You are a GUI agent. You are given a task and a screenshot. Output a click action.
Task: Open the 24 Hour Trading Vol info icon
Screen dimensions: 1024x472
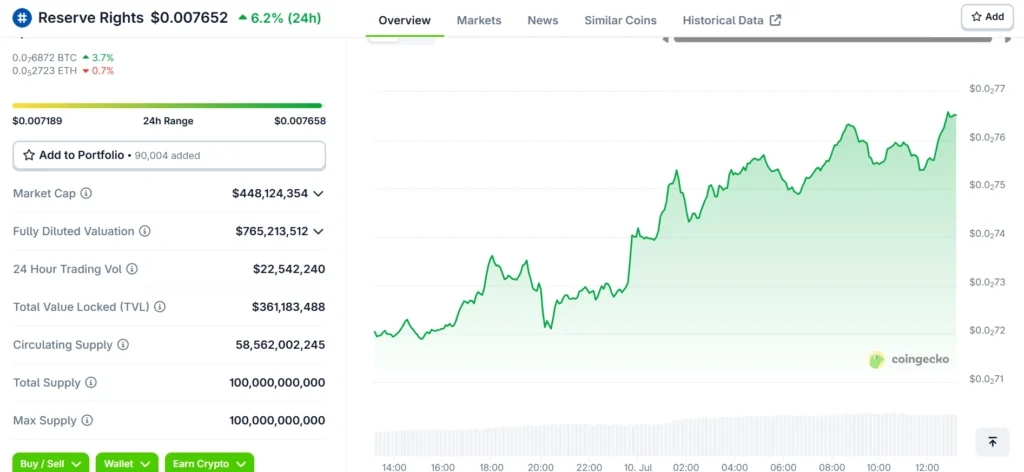131,269
